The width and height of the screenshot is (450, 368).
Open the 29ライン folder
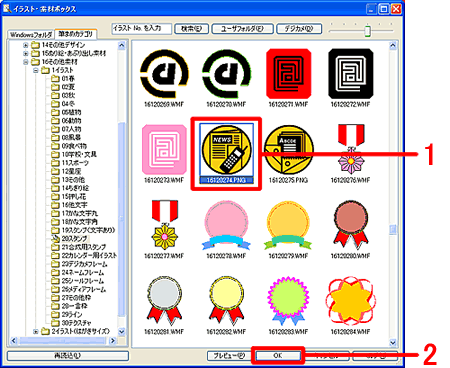click(x=67, y=314)
